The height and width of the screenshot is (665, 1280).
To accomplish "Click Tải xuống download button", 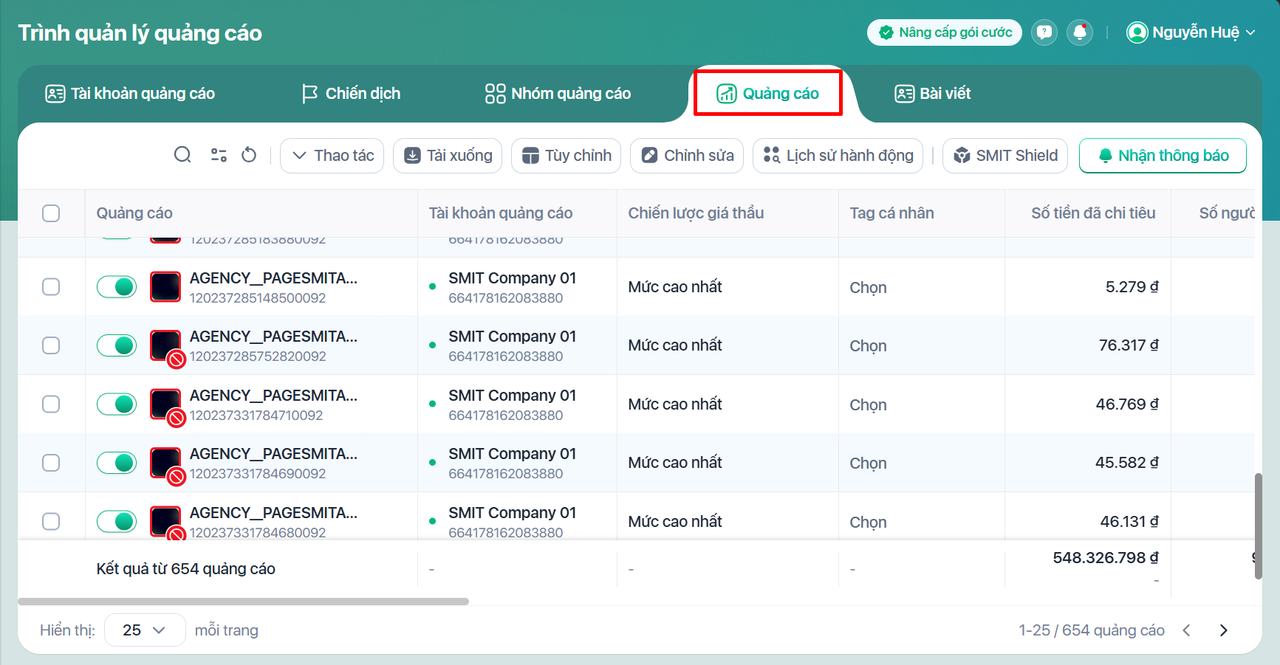I will point(448,156).
